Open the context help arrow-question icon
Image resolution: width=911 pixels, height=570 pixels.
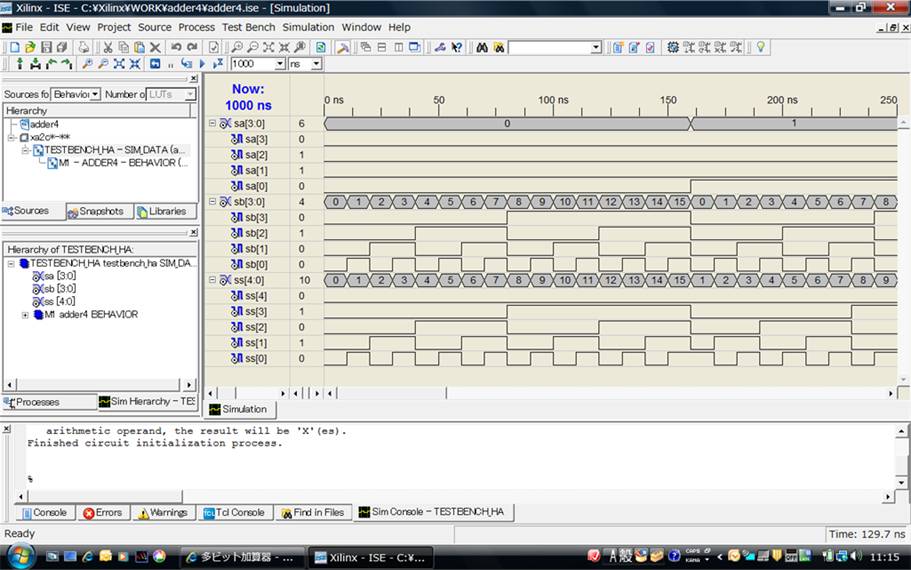coord(457,48)
